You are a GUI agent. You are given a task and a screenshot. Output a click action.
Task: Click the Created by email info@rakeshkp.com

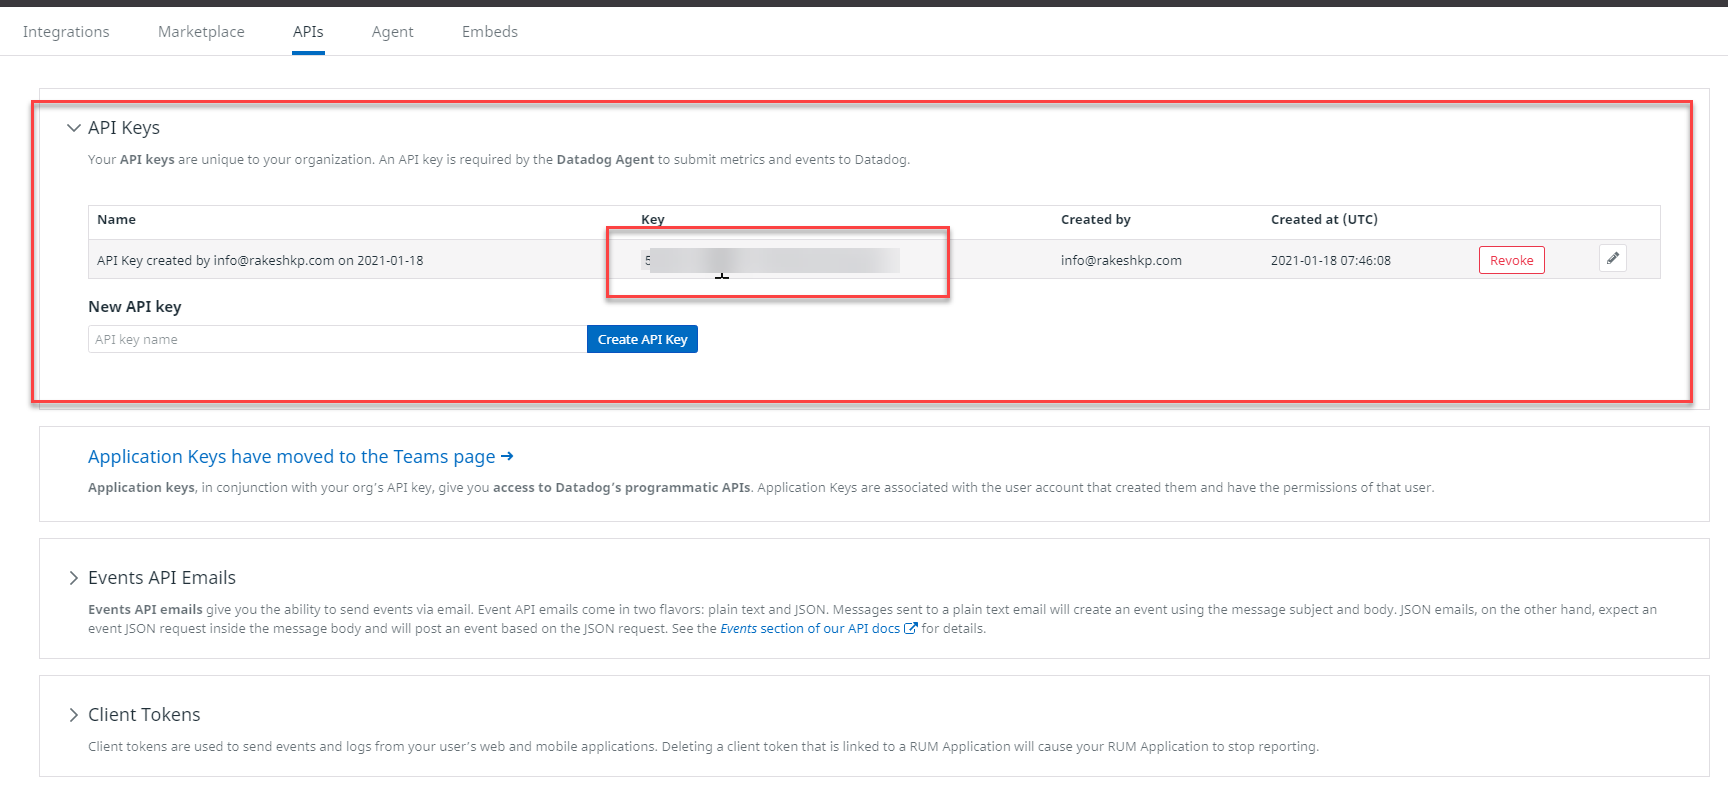click(1121, 261)
